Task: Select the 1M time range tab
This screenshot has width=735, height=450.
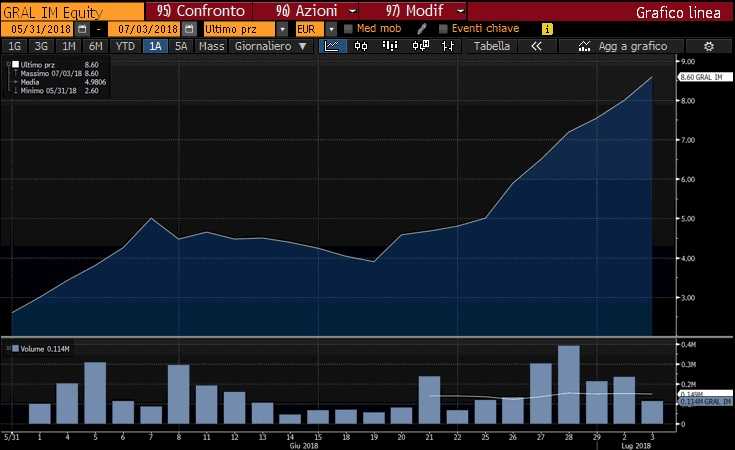Action: coord(69,46)
